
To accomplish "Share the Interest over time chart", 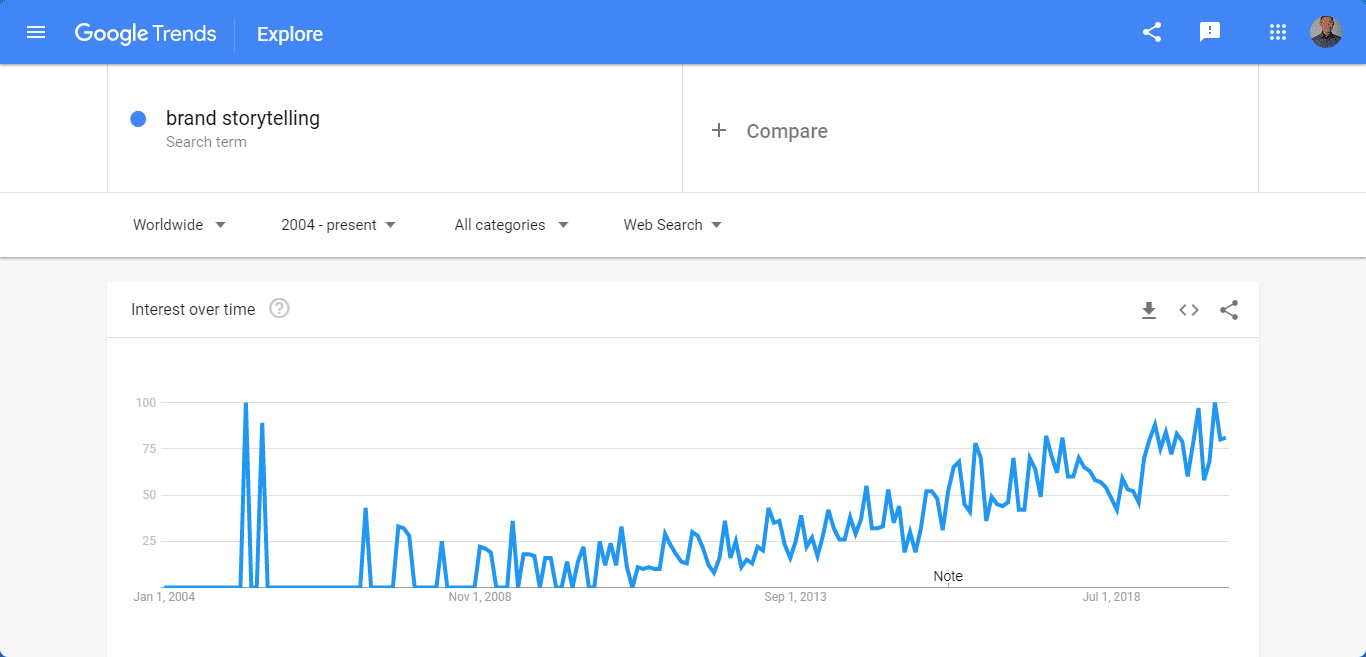I will [x=1228, y=310].
